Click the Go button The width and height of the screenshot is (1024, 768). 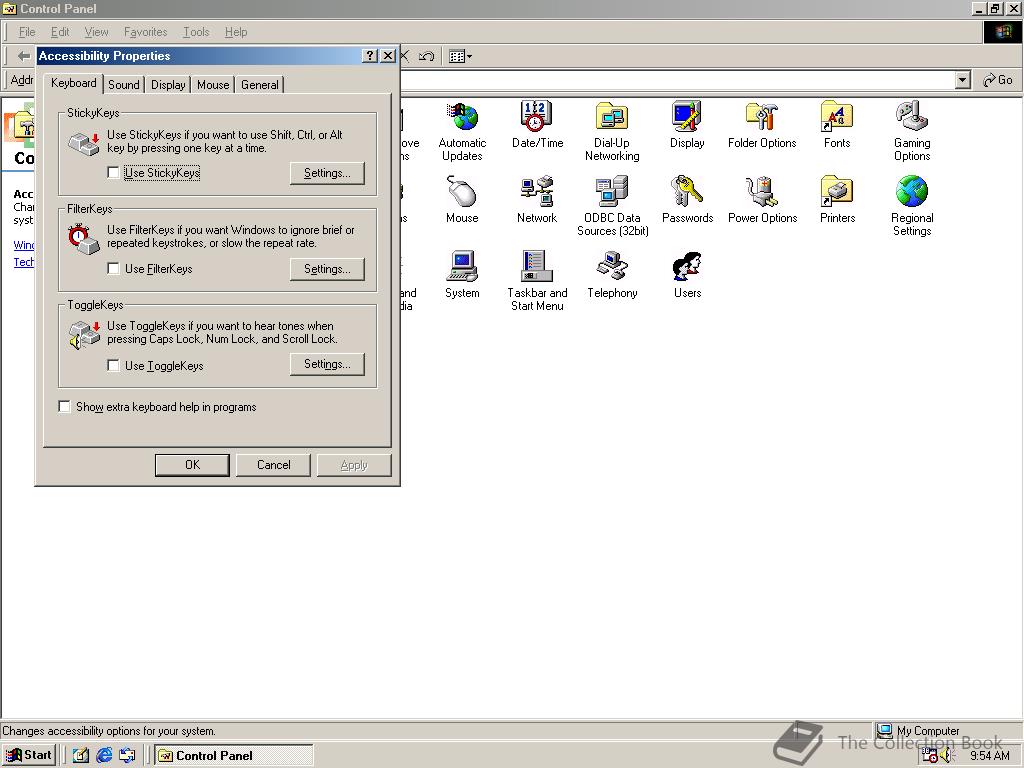997,80
